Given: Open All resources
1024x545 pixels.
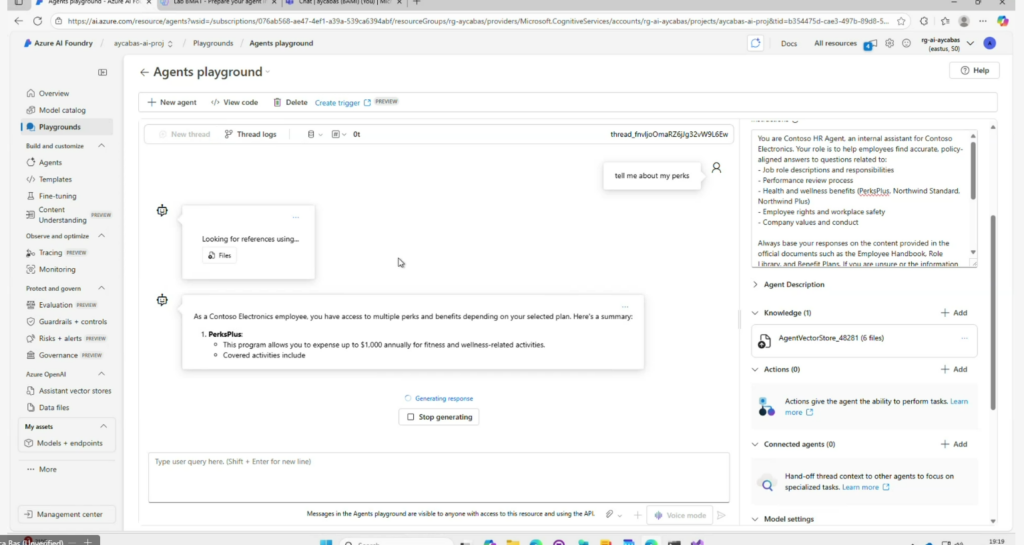Looking at the screenshot, I should (x=835, y=44).
